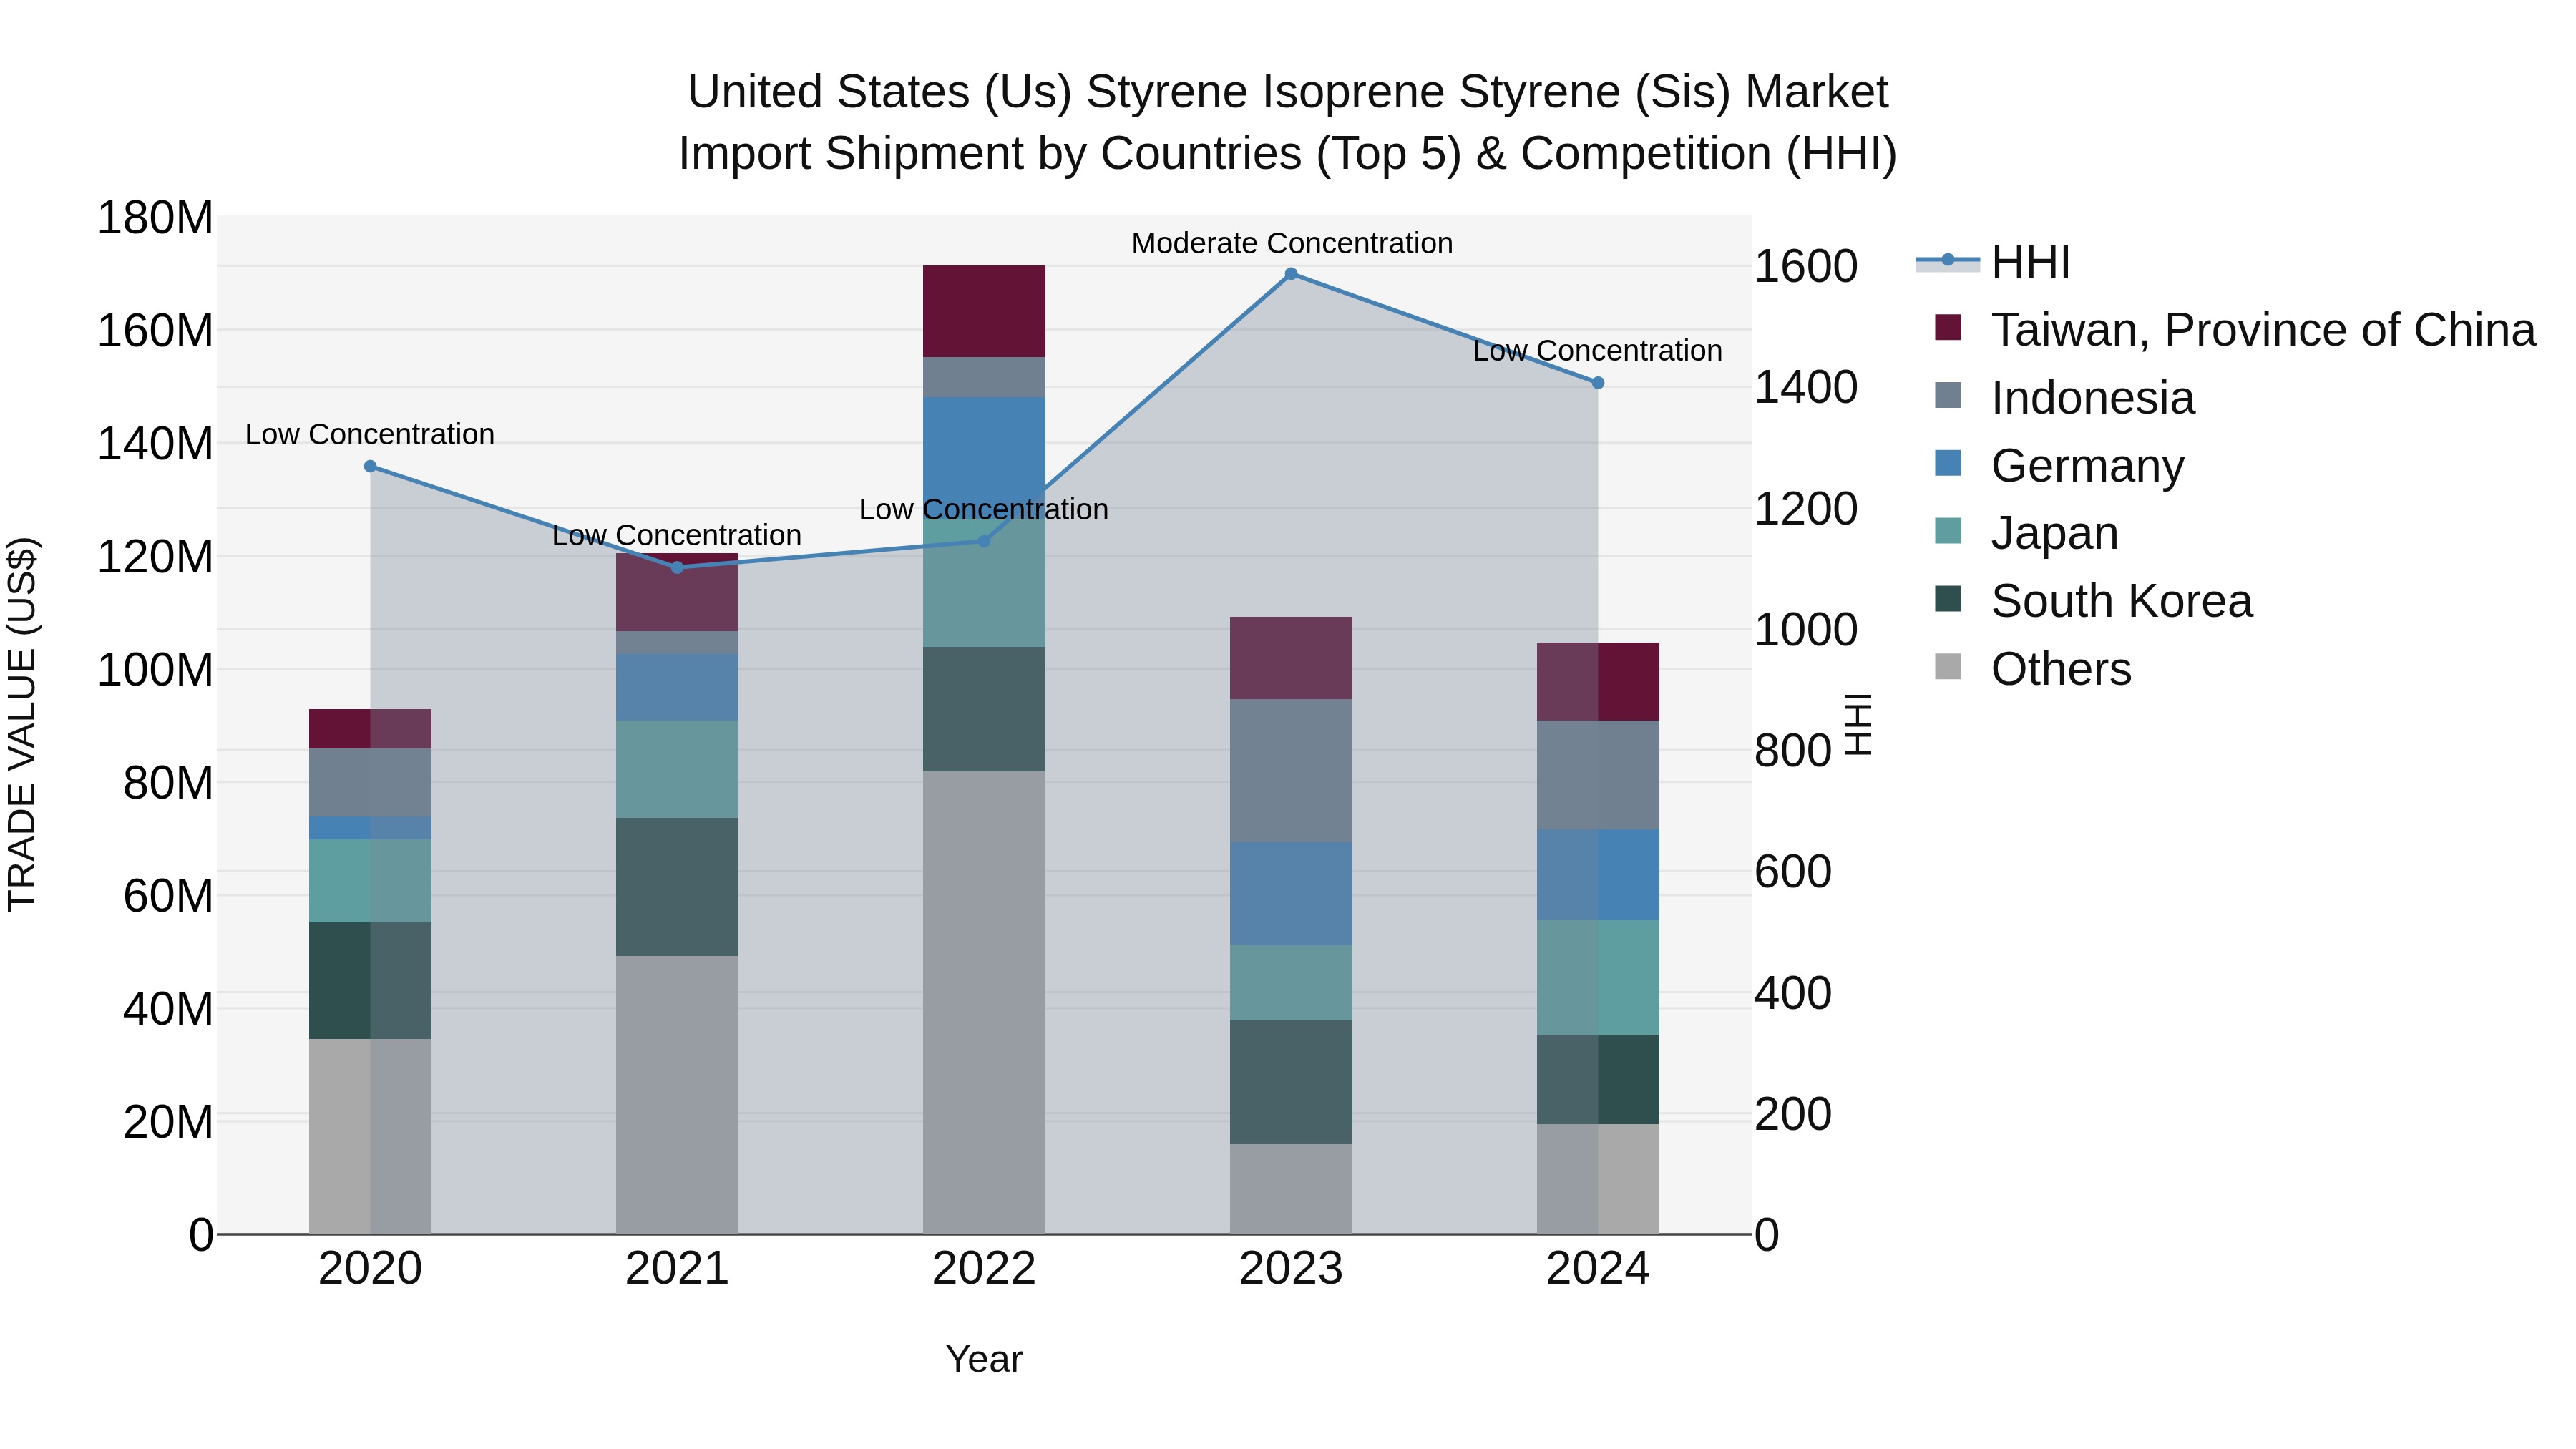
Task: Click the HHI line marker for 2024
Action: (x=1598, y=383)
